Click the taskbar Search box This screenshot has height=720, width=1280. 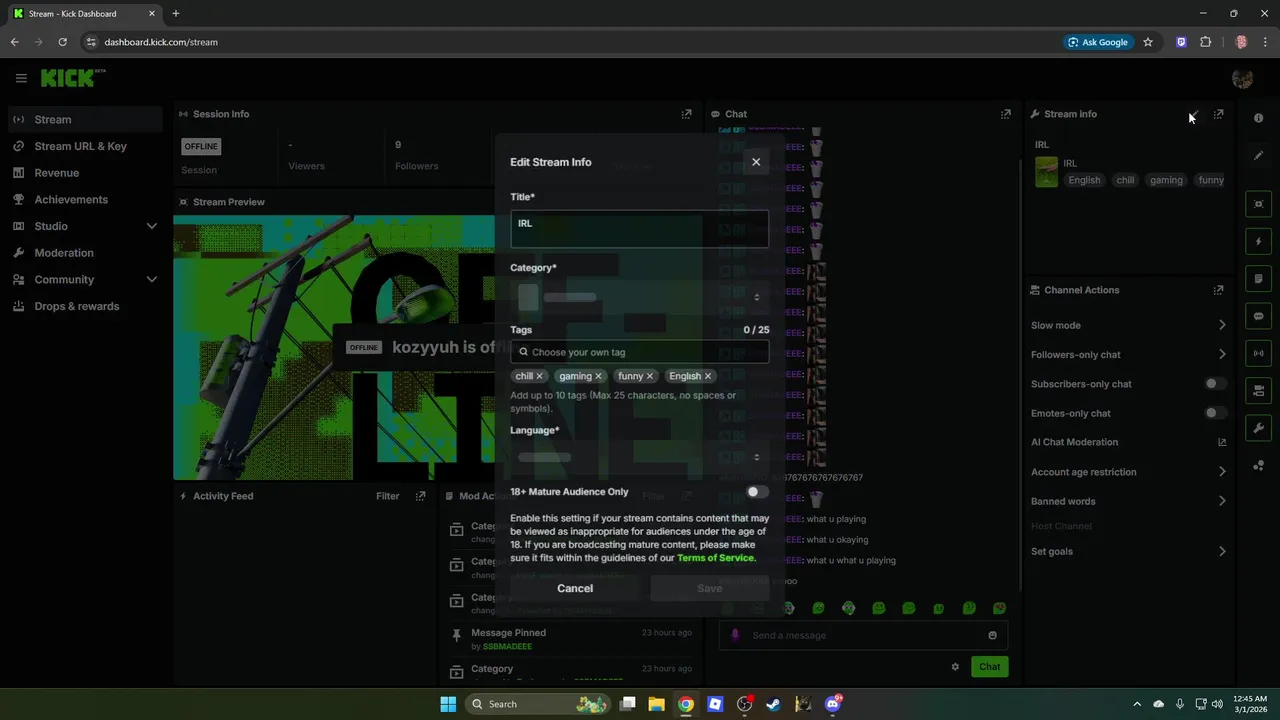(539, 704)
